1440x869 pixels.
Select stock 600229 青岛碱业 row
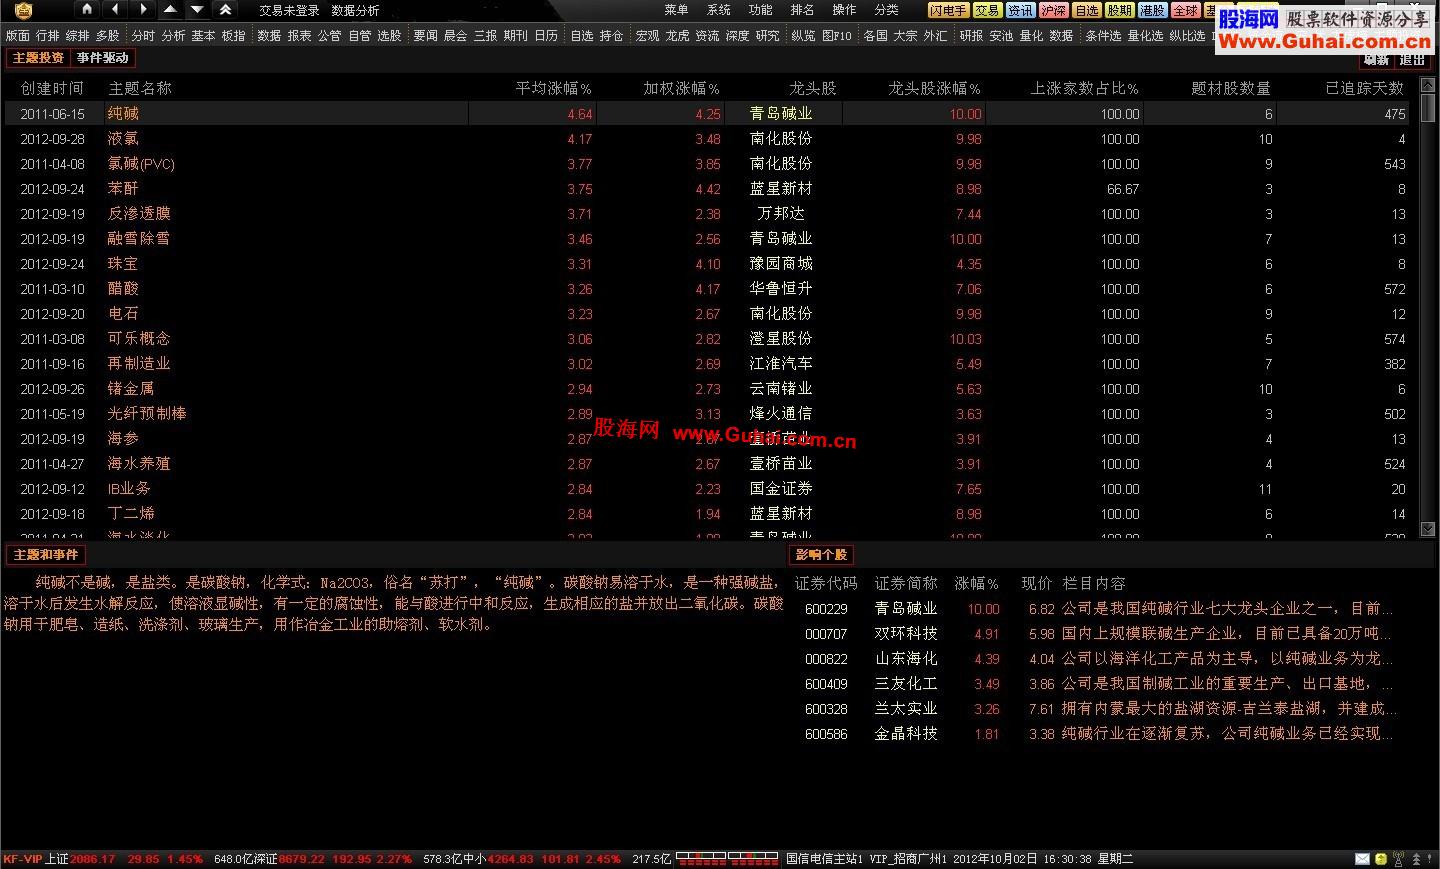1096,608
